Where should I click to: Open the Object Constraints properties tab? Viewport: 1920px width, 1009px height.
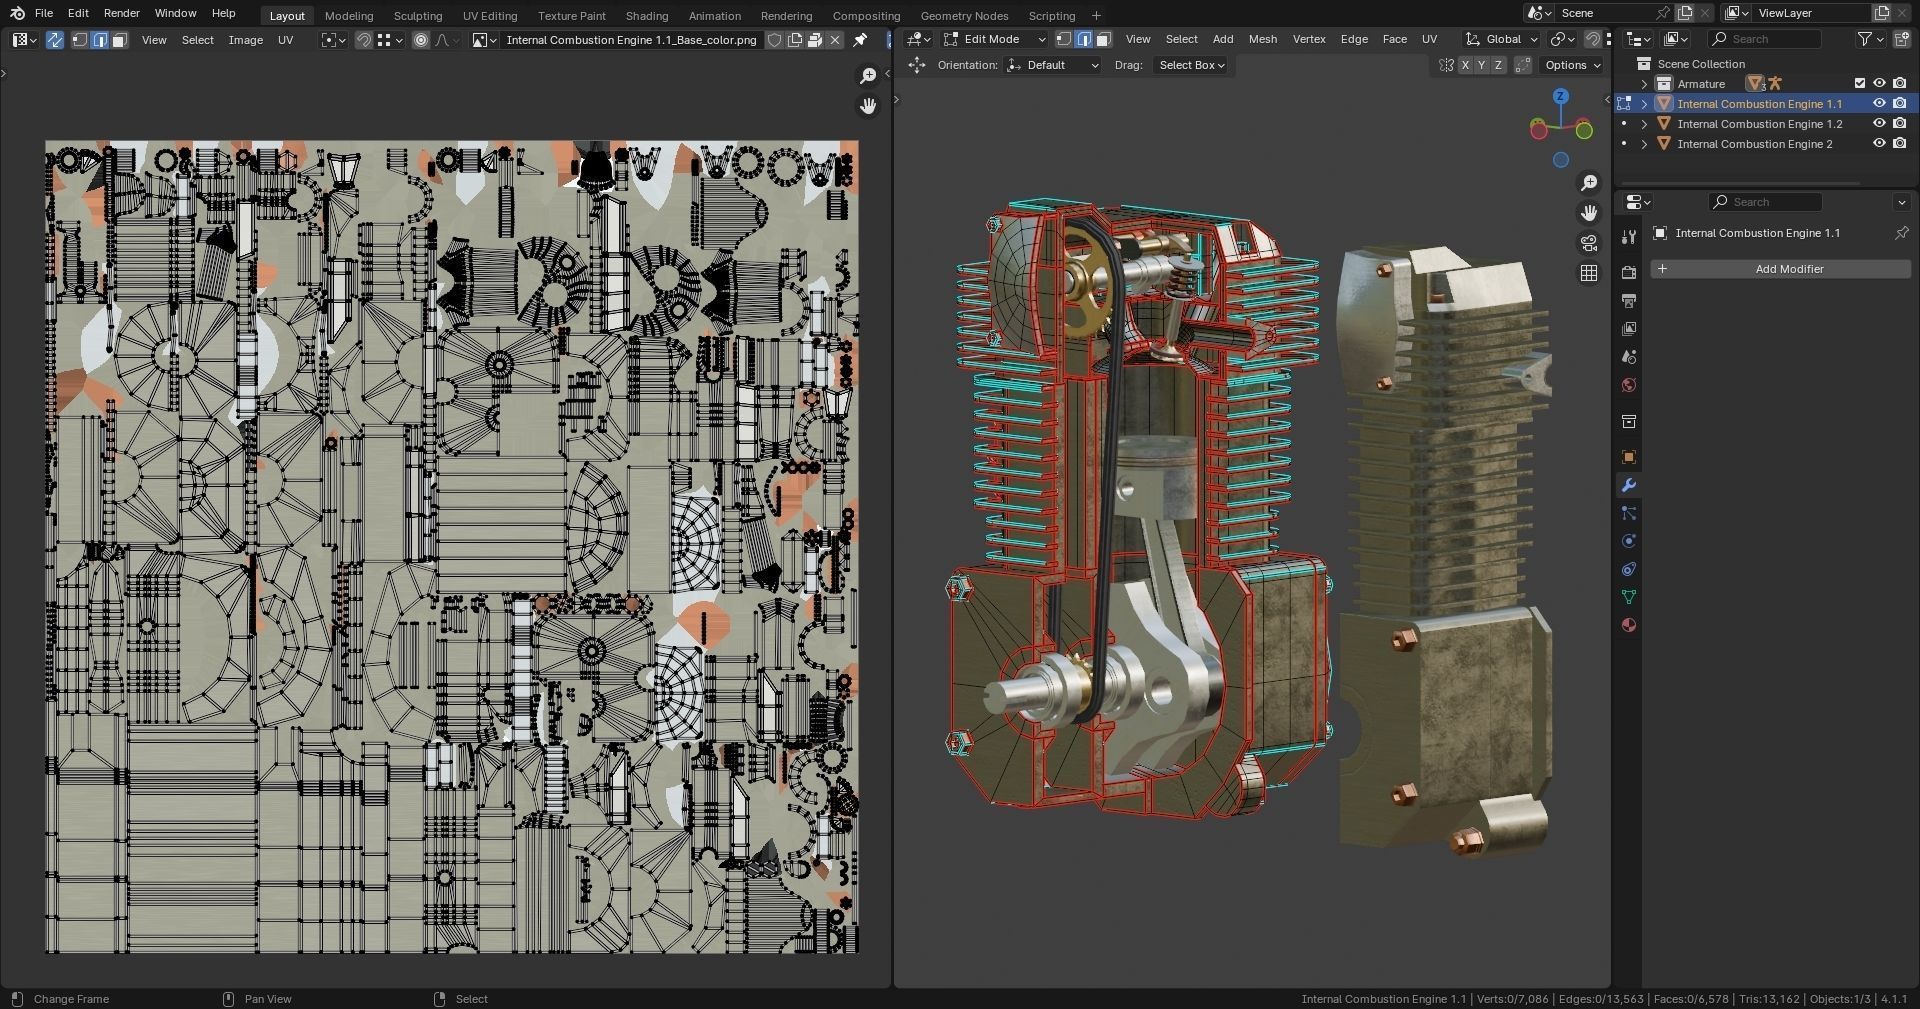(x=1629, y=569)
